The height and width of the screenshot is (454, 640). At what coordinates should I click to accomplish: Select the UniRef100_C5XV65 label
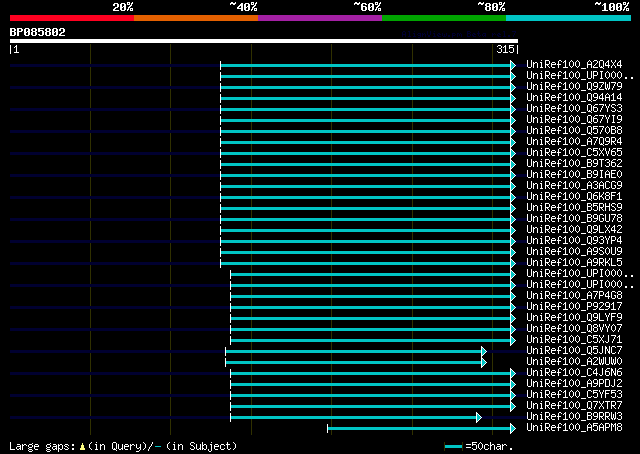[574, 153]
